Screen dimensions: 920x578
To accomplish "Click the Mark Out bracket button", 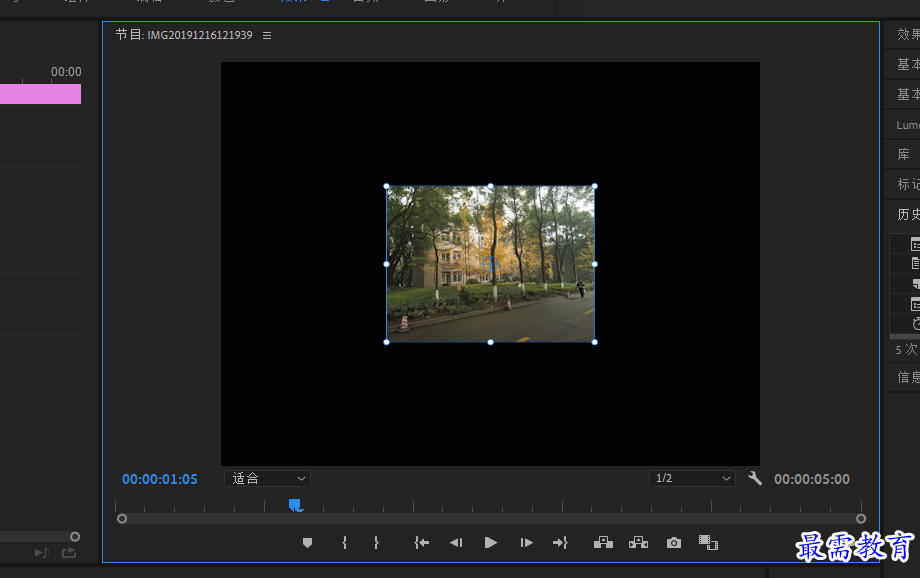I will coord(376,543).
